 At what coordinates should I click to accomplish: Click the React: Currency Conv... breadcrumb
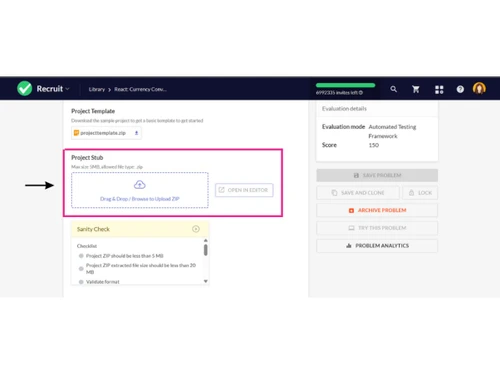click(140, 89)
